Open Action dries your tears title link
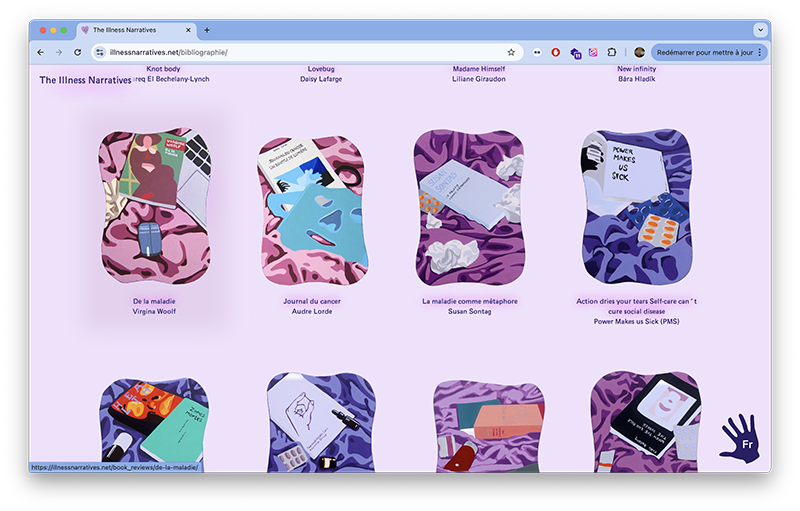 point(637,306)
